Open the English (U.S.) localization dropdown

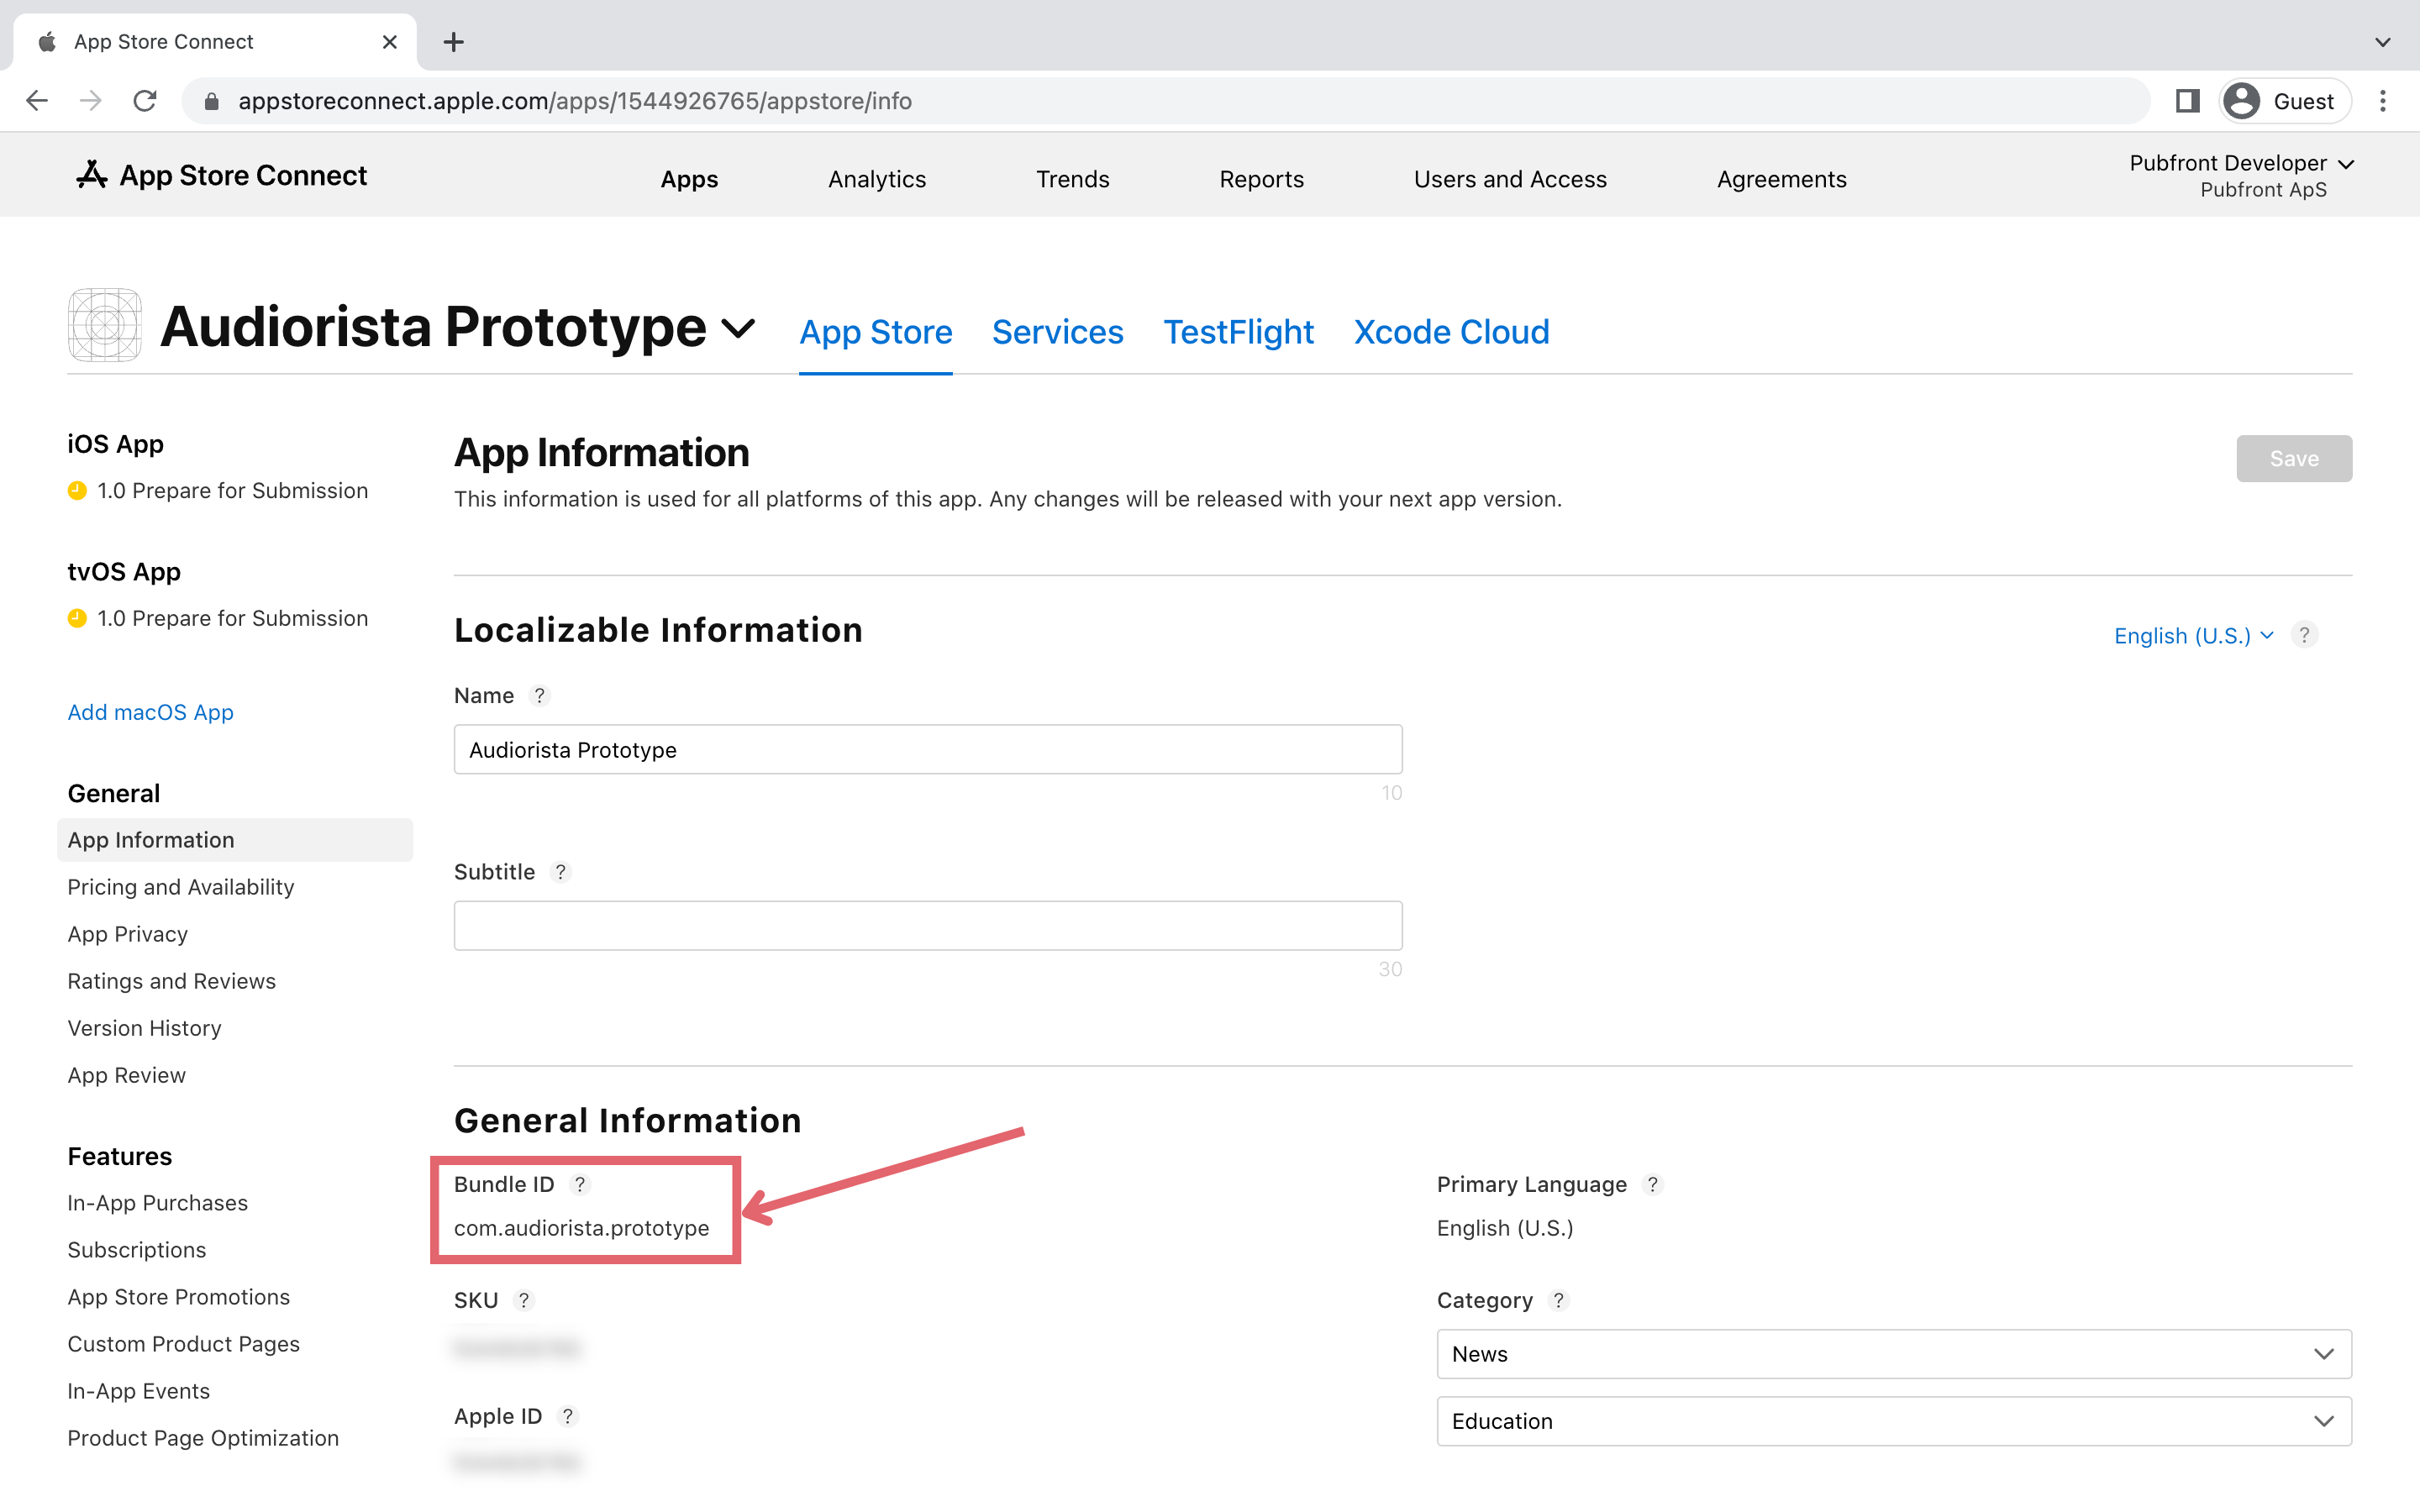(x=2194, y=636)
